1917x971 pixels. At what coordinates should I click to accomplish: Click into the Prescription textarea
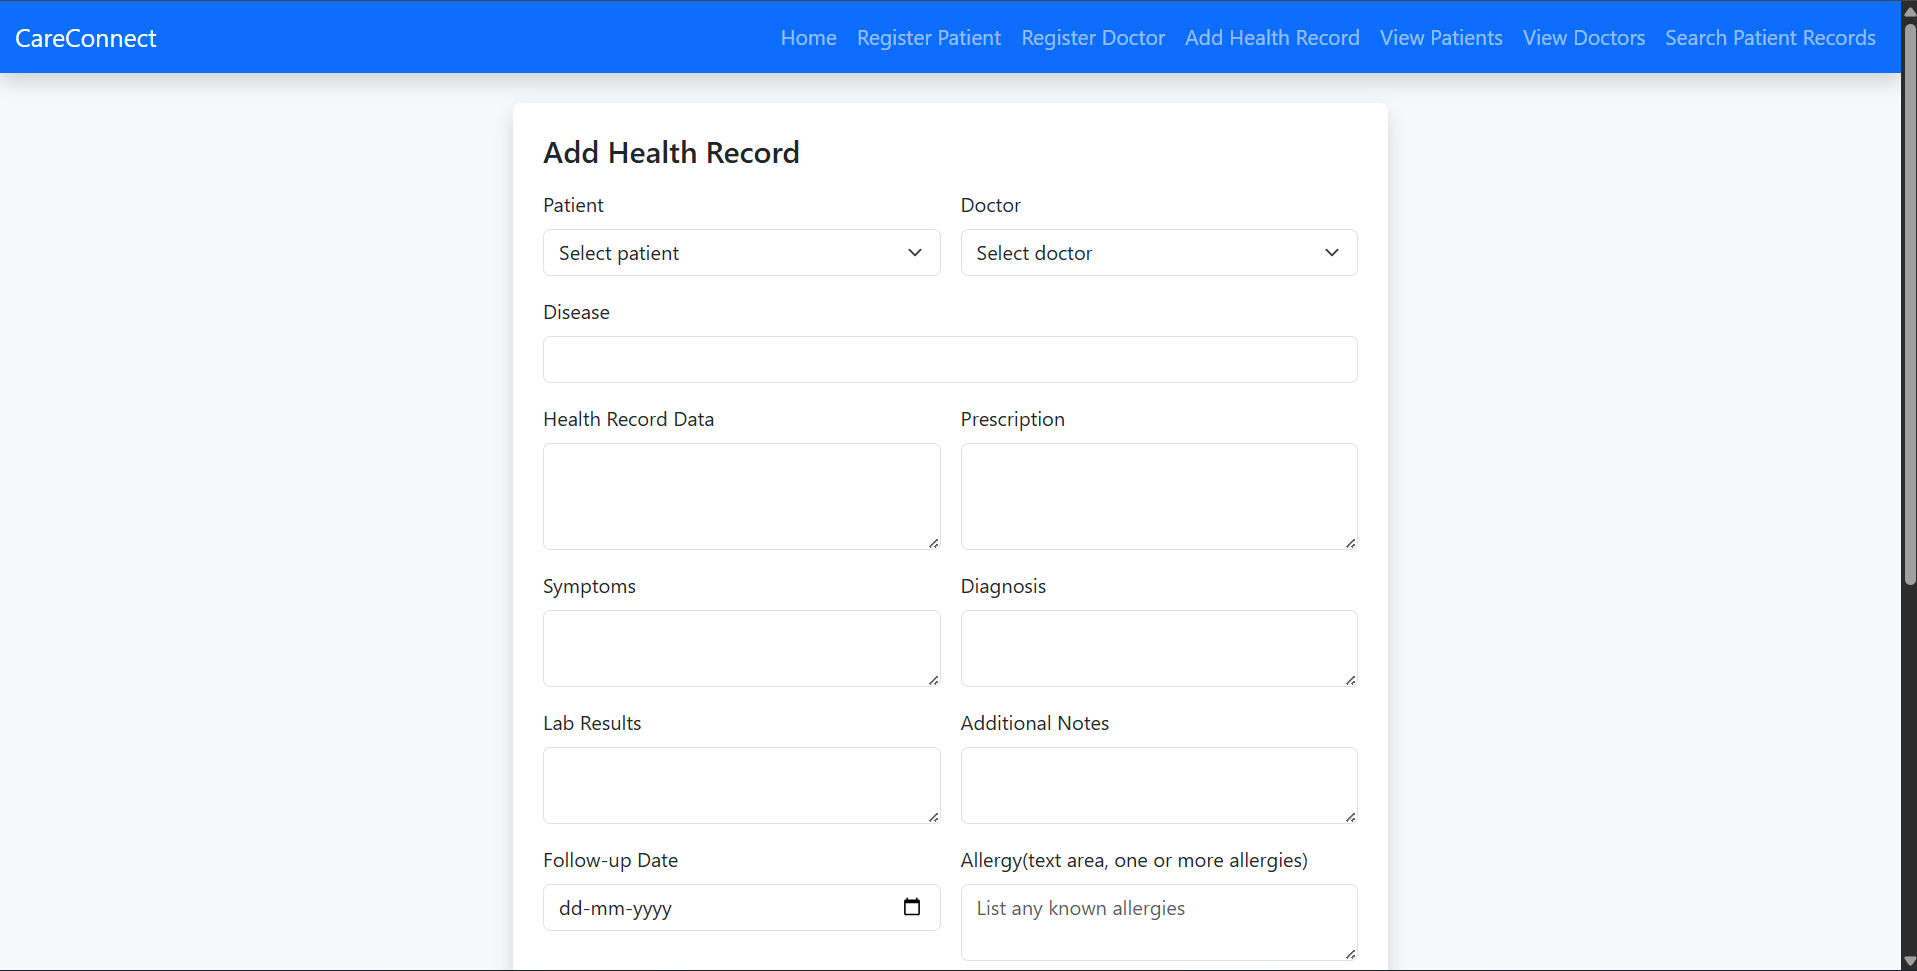[x=1159, y=496]
